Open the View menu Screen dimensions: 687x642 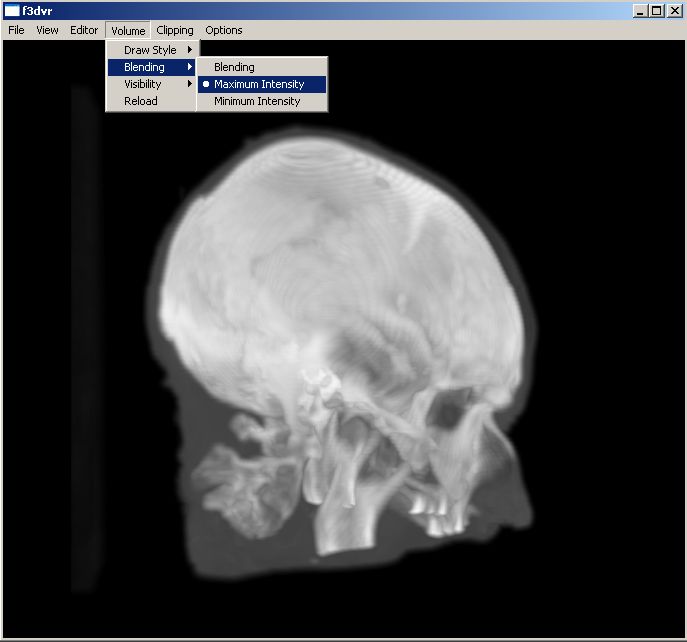[47, 30]
